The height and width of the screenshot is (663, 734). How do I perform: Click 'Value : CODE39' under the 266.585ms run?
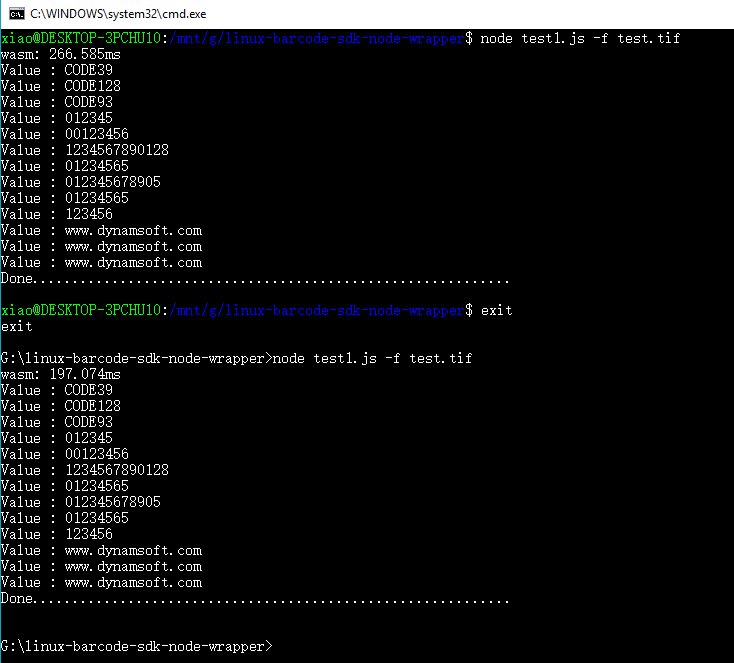coord(56,70)
